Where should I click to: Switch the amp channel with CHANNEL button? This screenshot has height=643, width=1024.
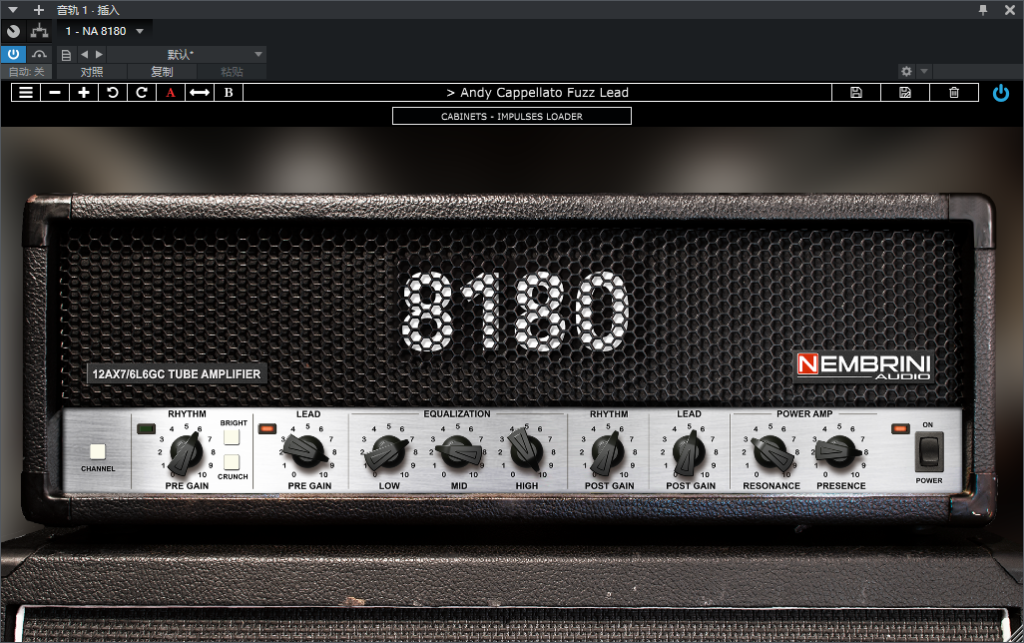[97, 452]
